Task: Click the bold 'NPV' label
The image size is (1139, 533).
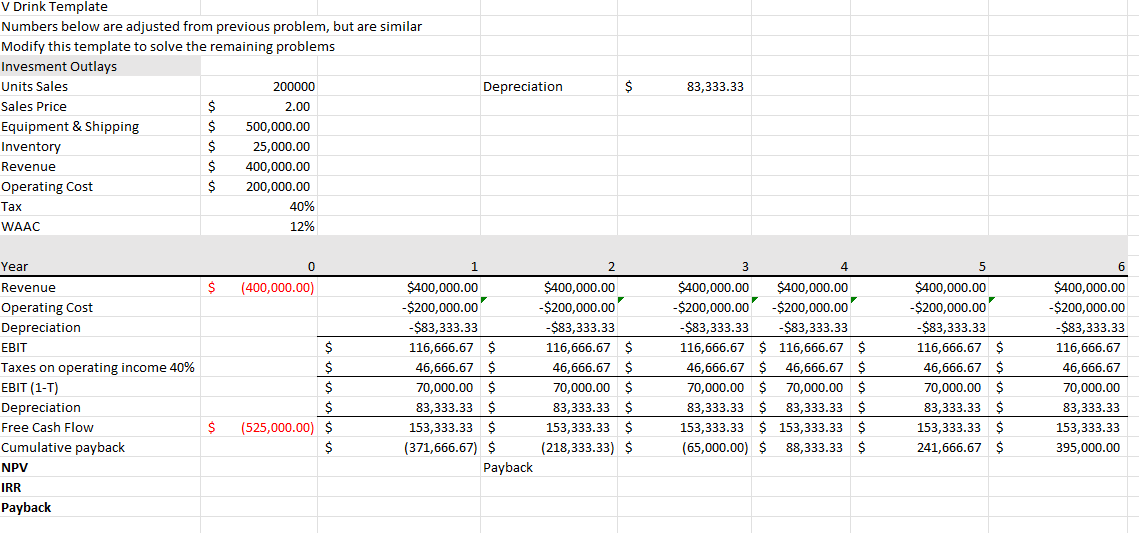Action: point(13,468)
